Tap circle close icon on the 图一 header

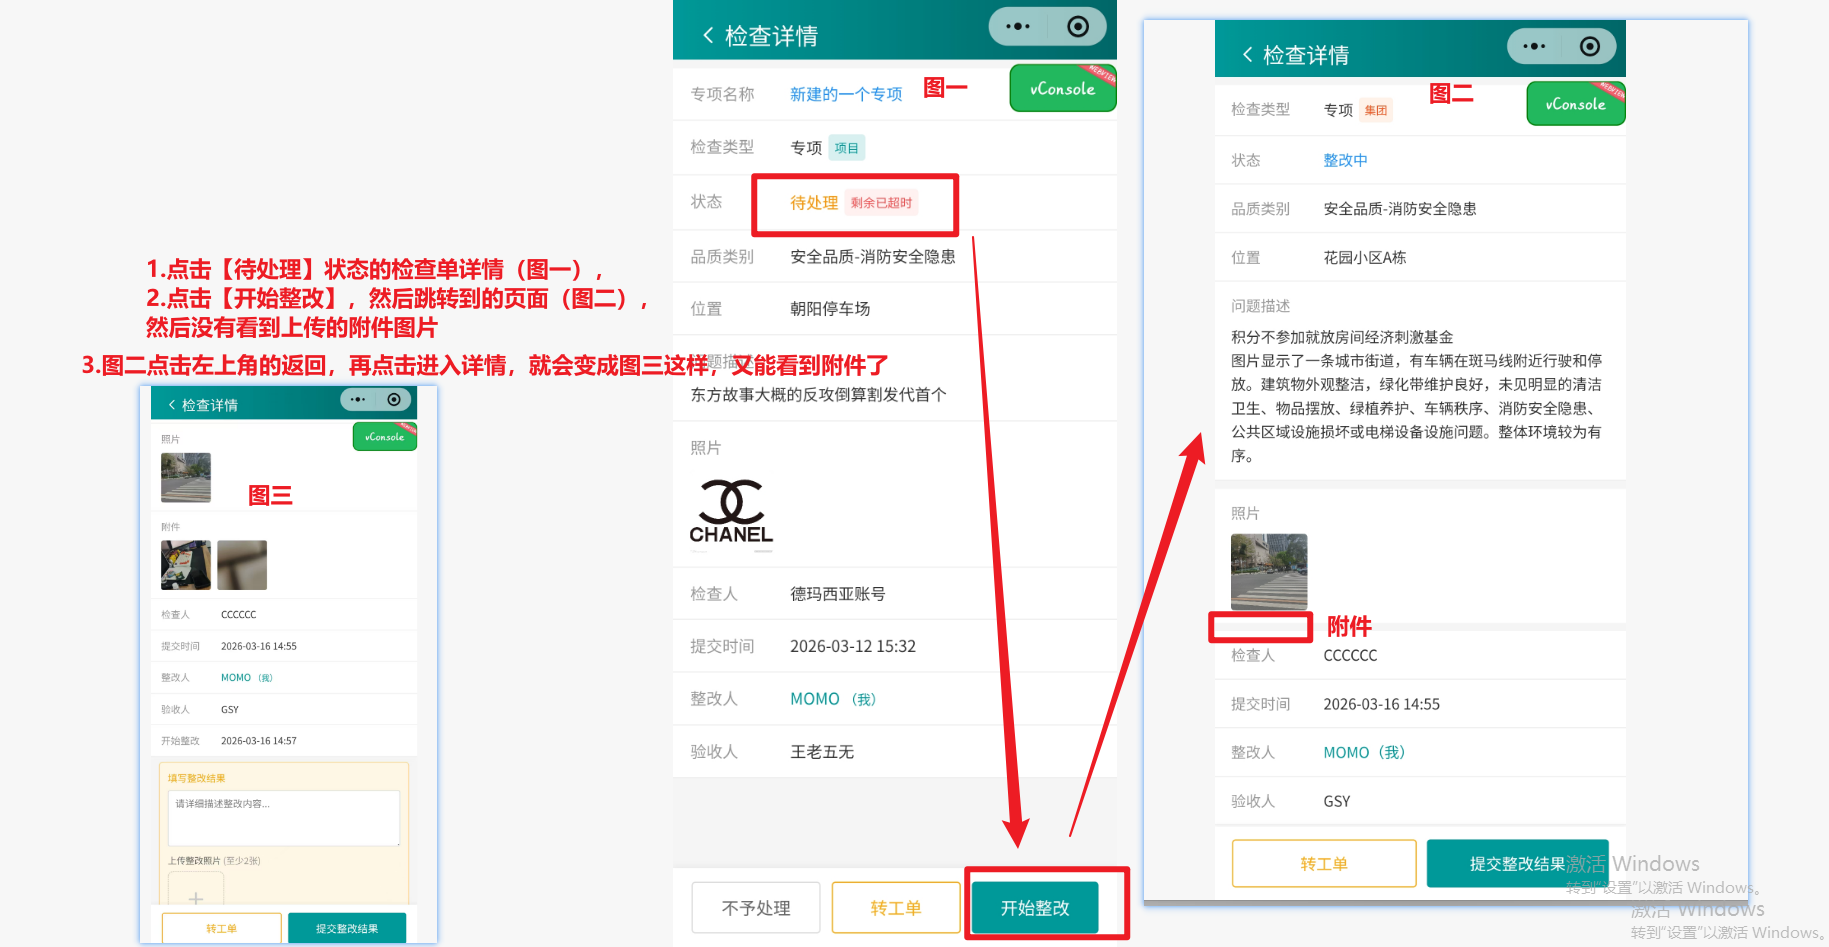(1078, 27)
